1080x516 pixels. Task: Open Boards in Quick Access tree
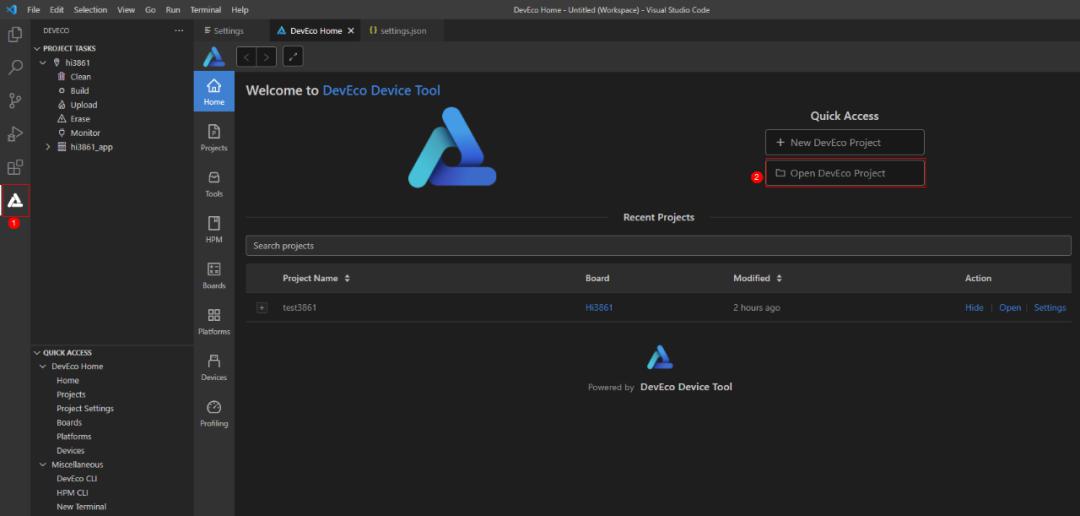point(69,423)
